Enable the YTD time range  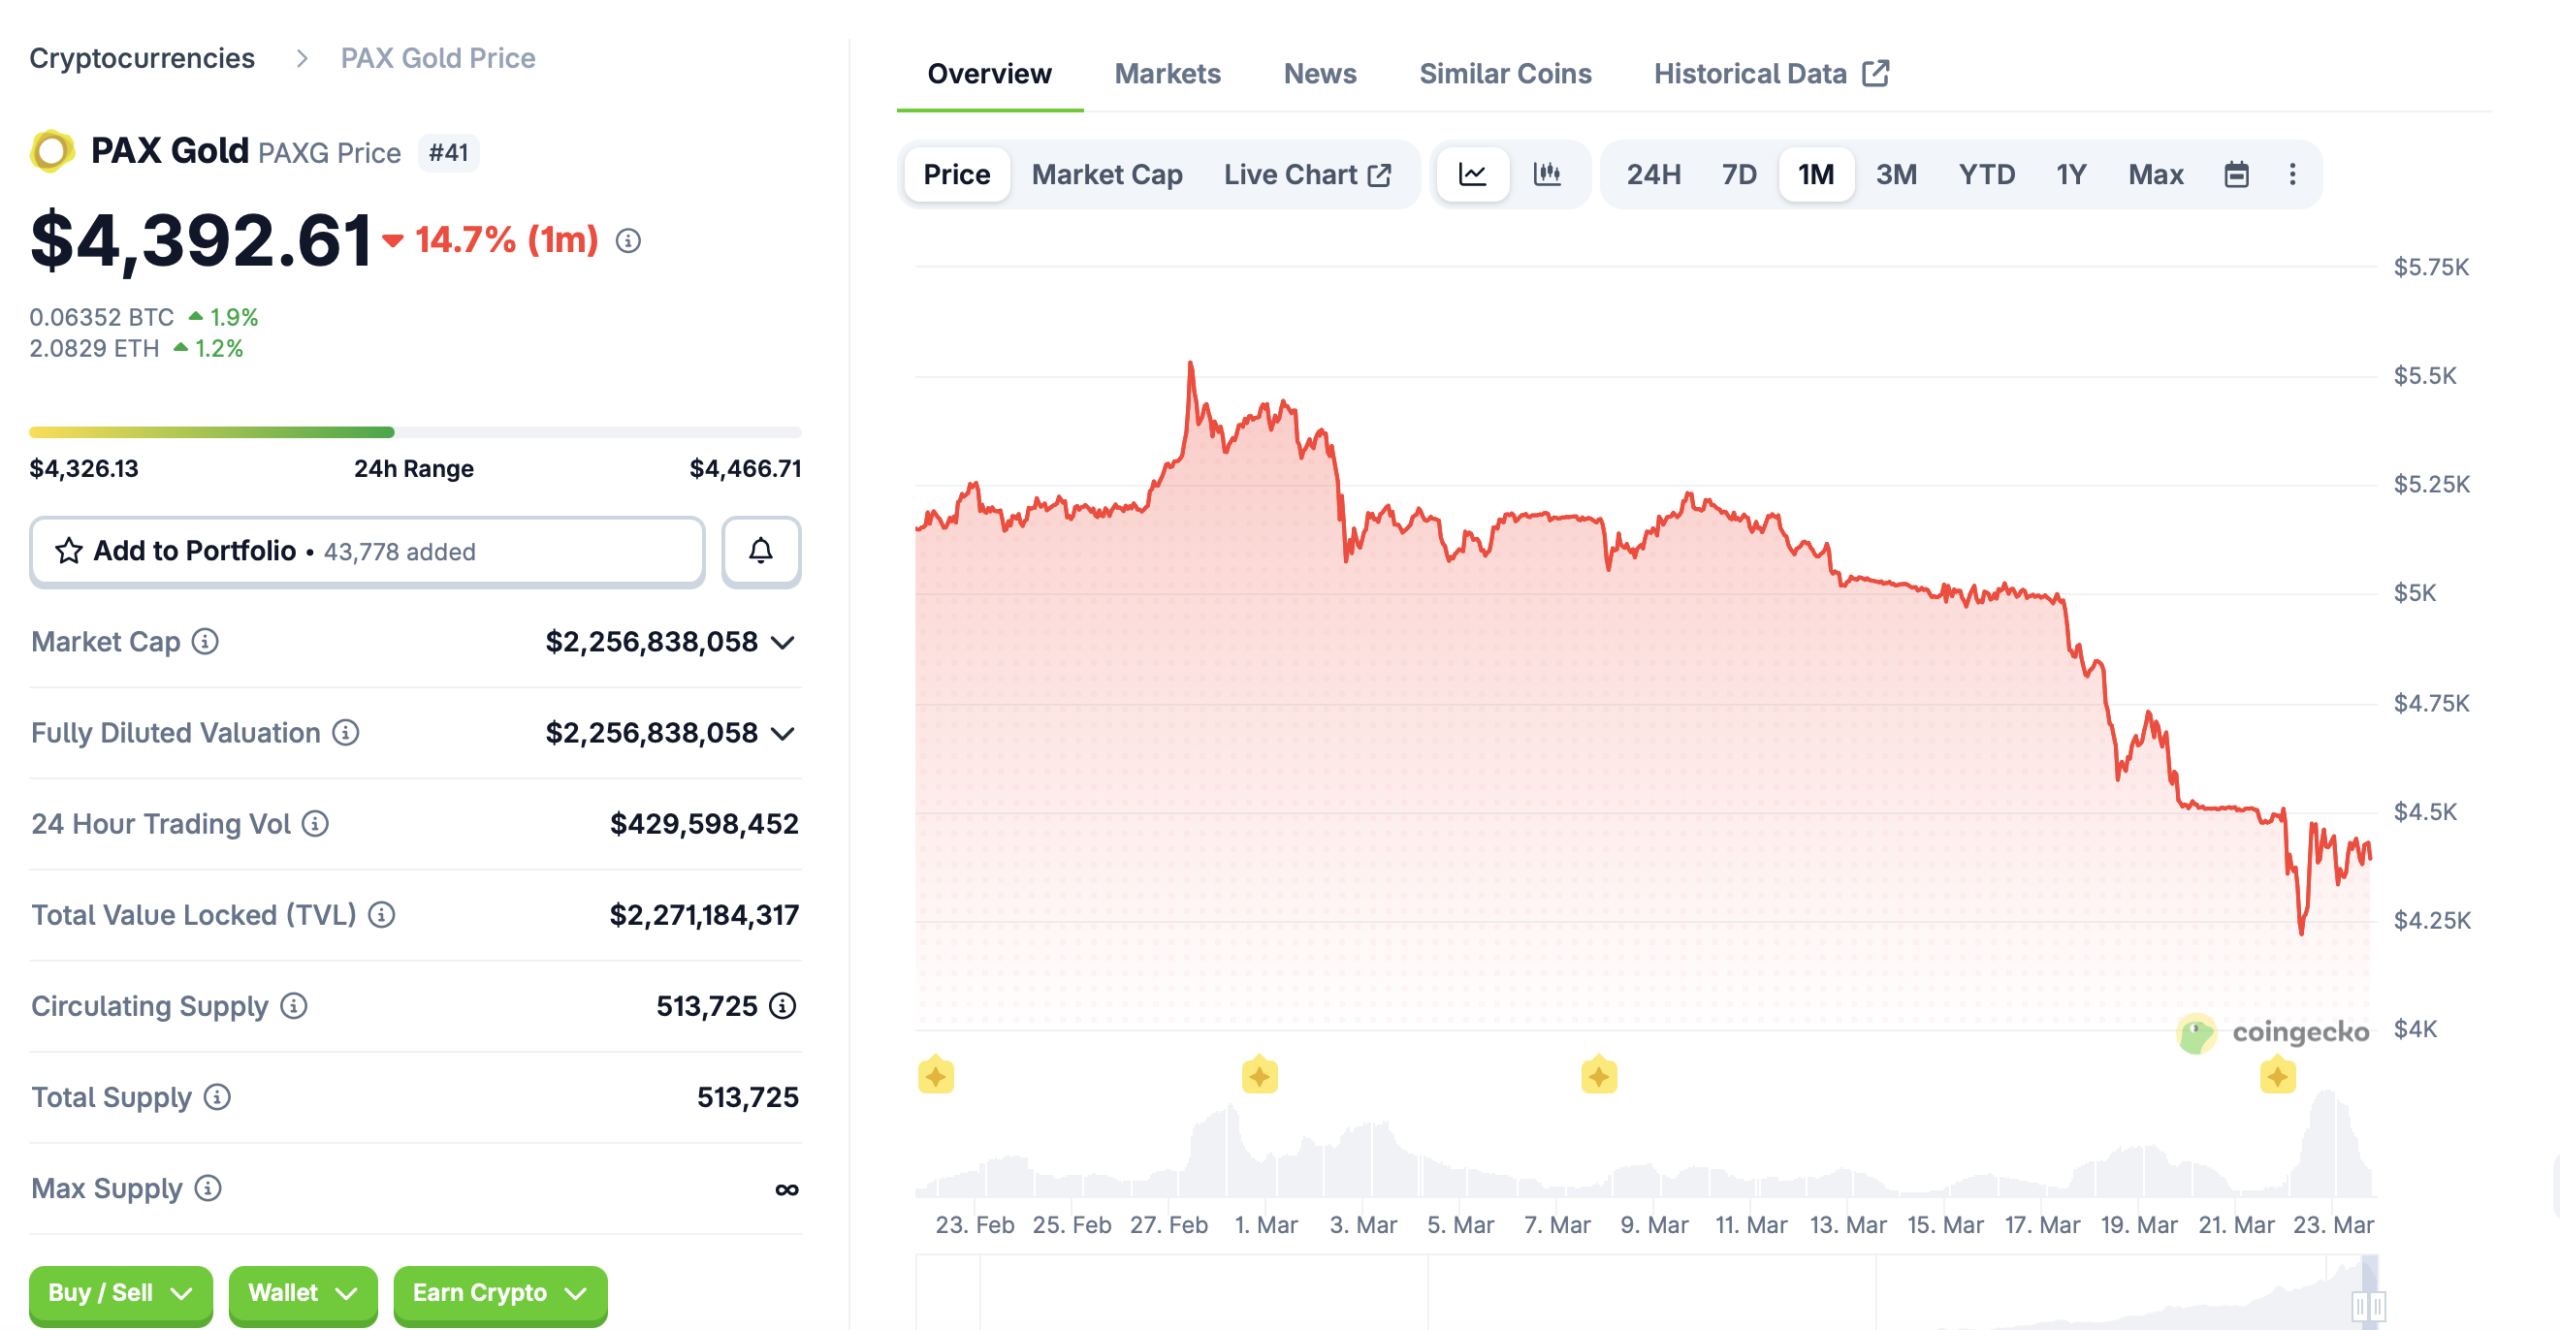pyautogui.click(x=1987, y=173)
